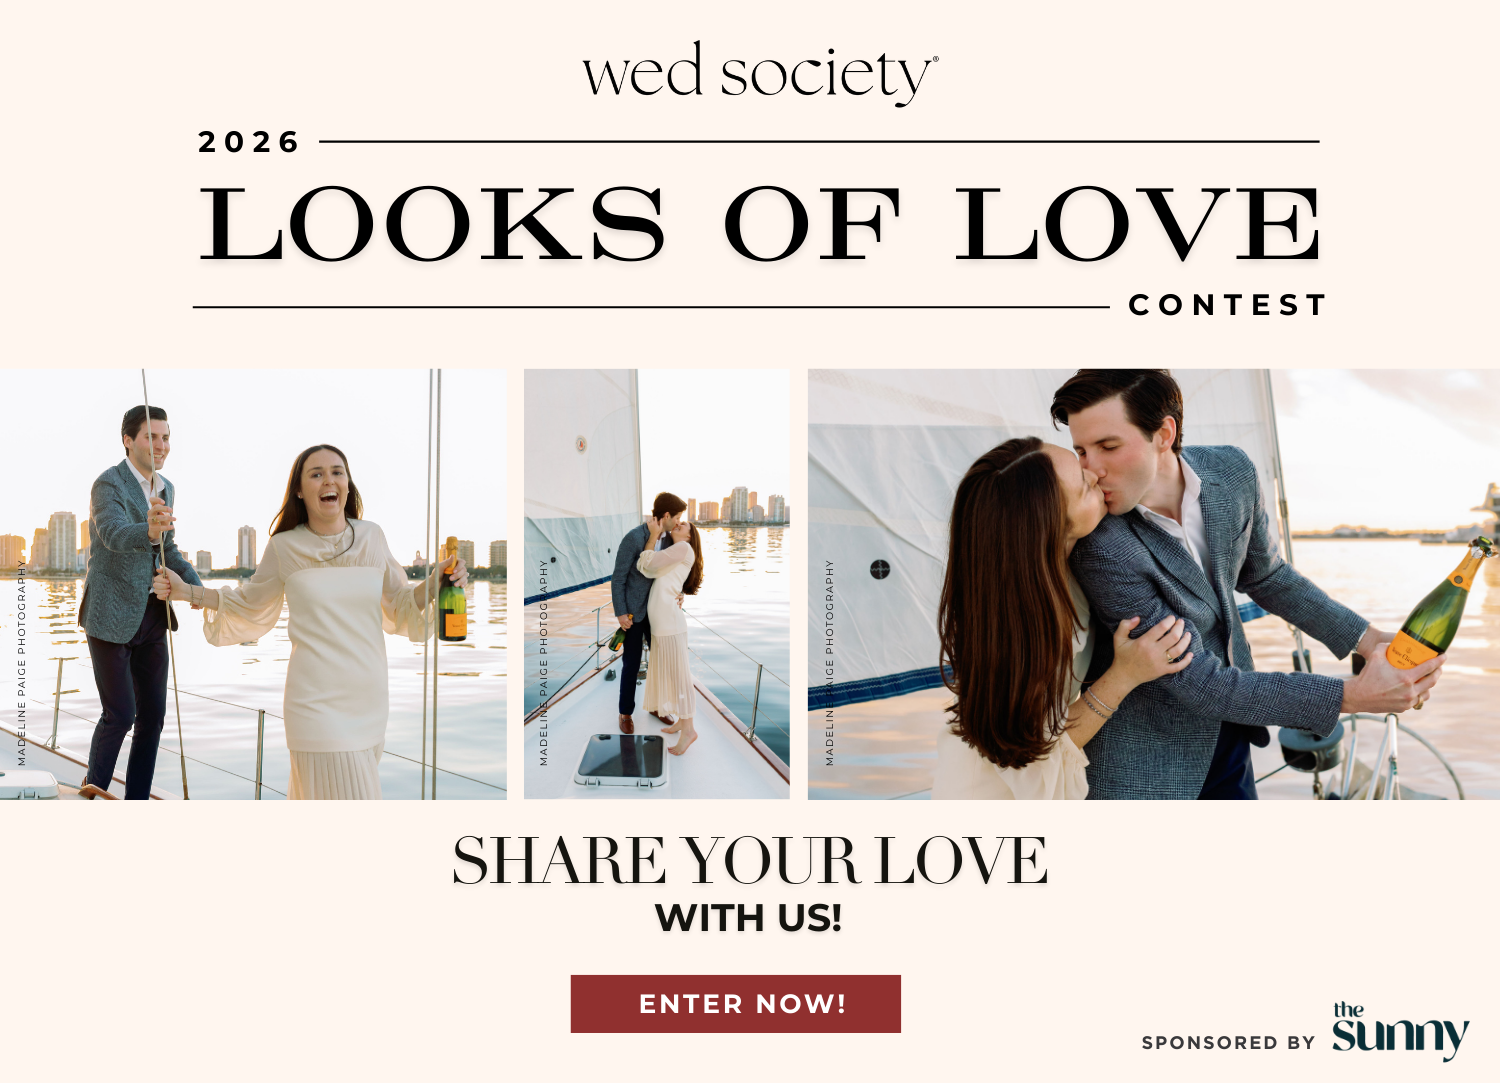Click the city skyline in middle photo
This screenshot has height=1083, width=1500.
click(738, 506)
